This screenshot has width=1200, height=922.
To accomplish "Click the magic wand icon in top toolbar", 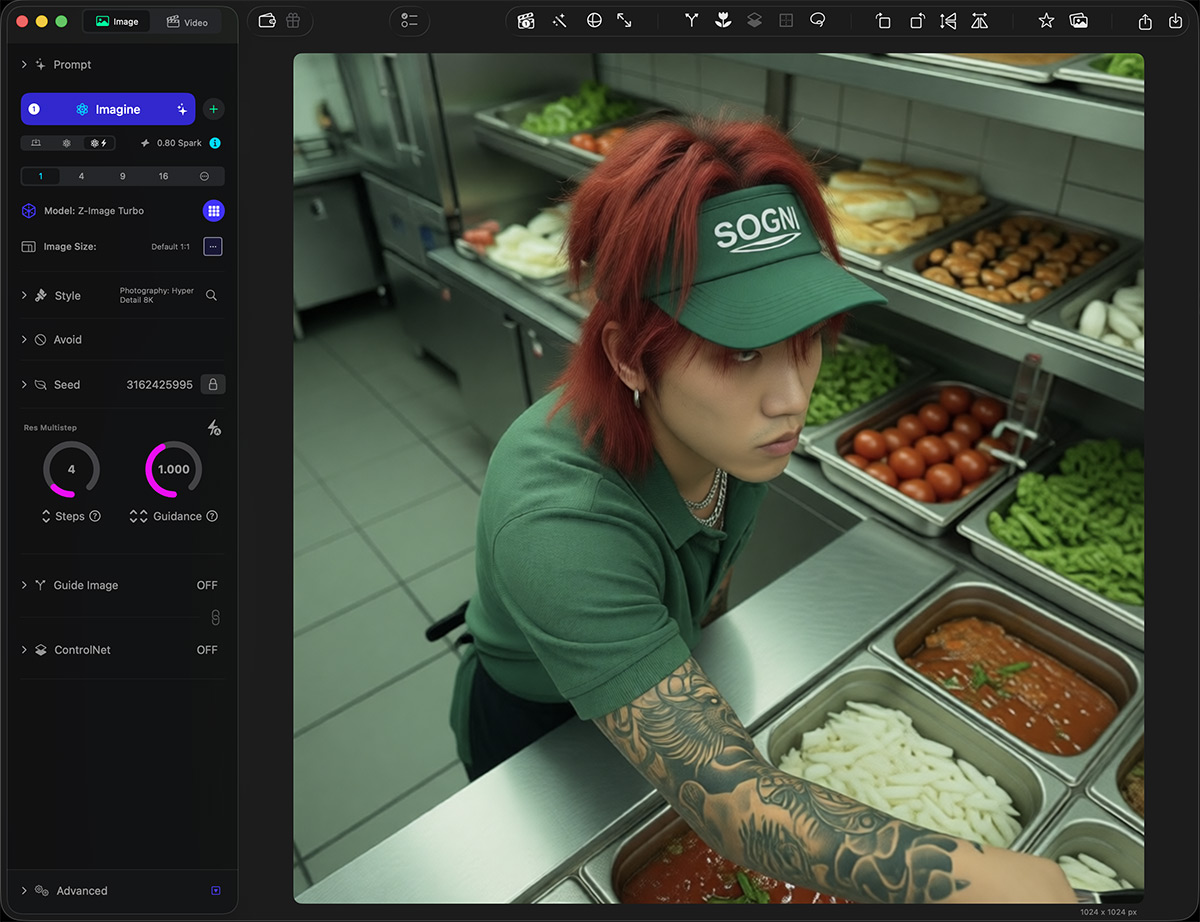I will pos(559,21).
